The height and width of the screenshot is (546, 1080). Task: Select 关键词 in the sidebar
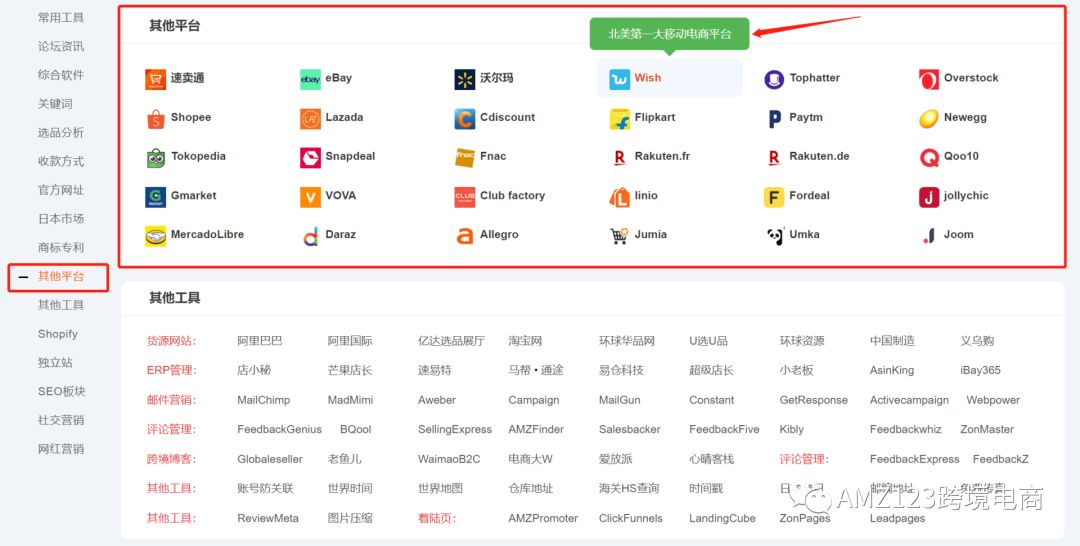(x=55, y=103)
